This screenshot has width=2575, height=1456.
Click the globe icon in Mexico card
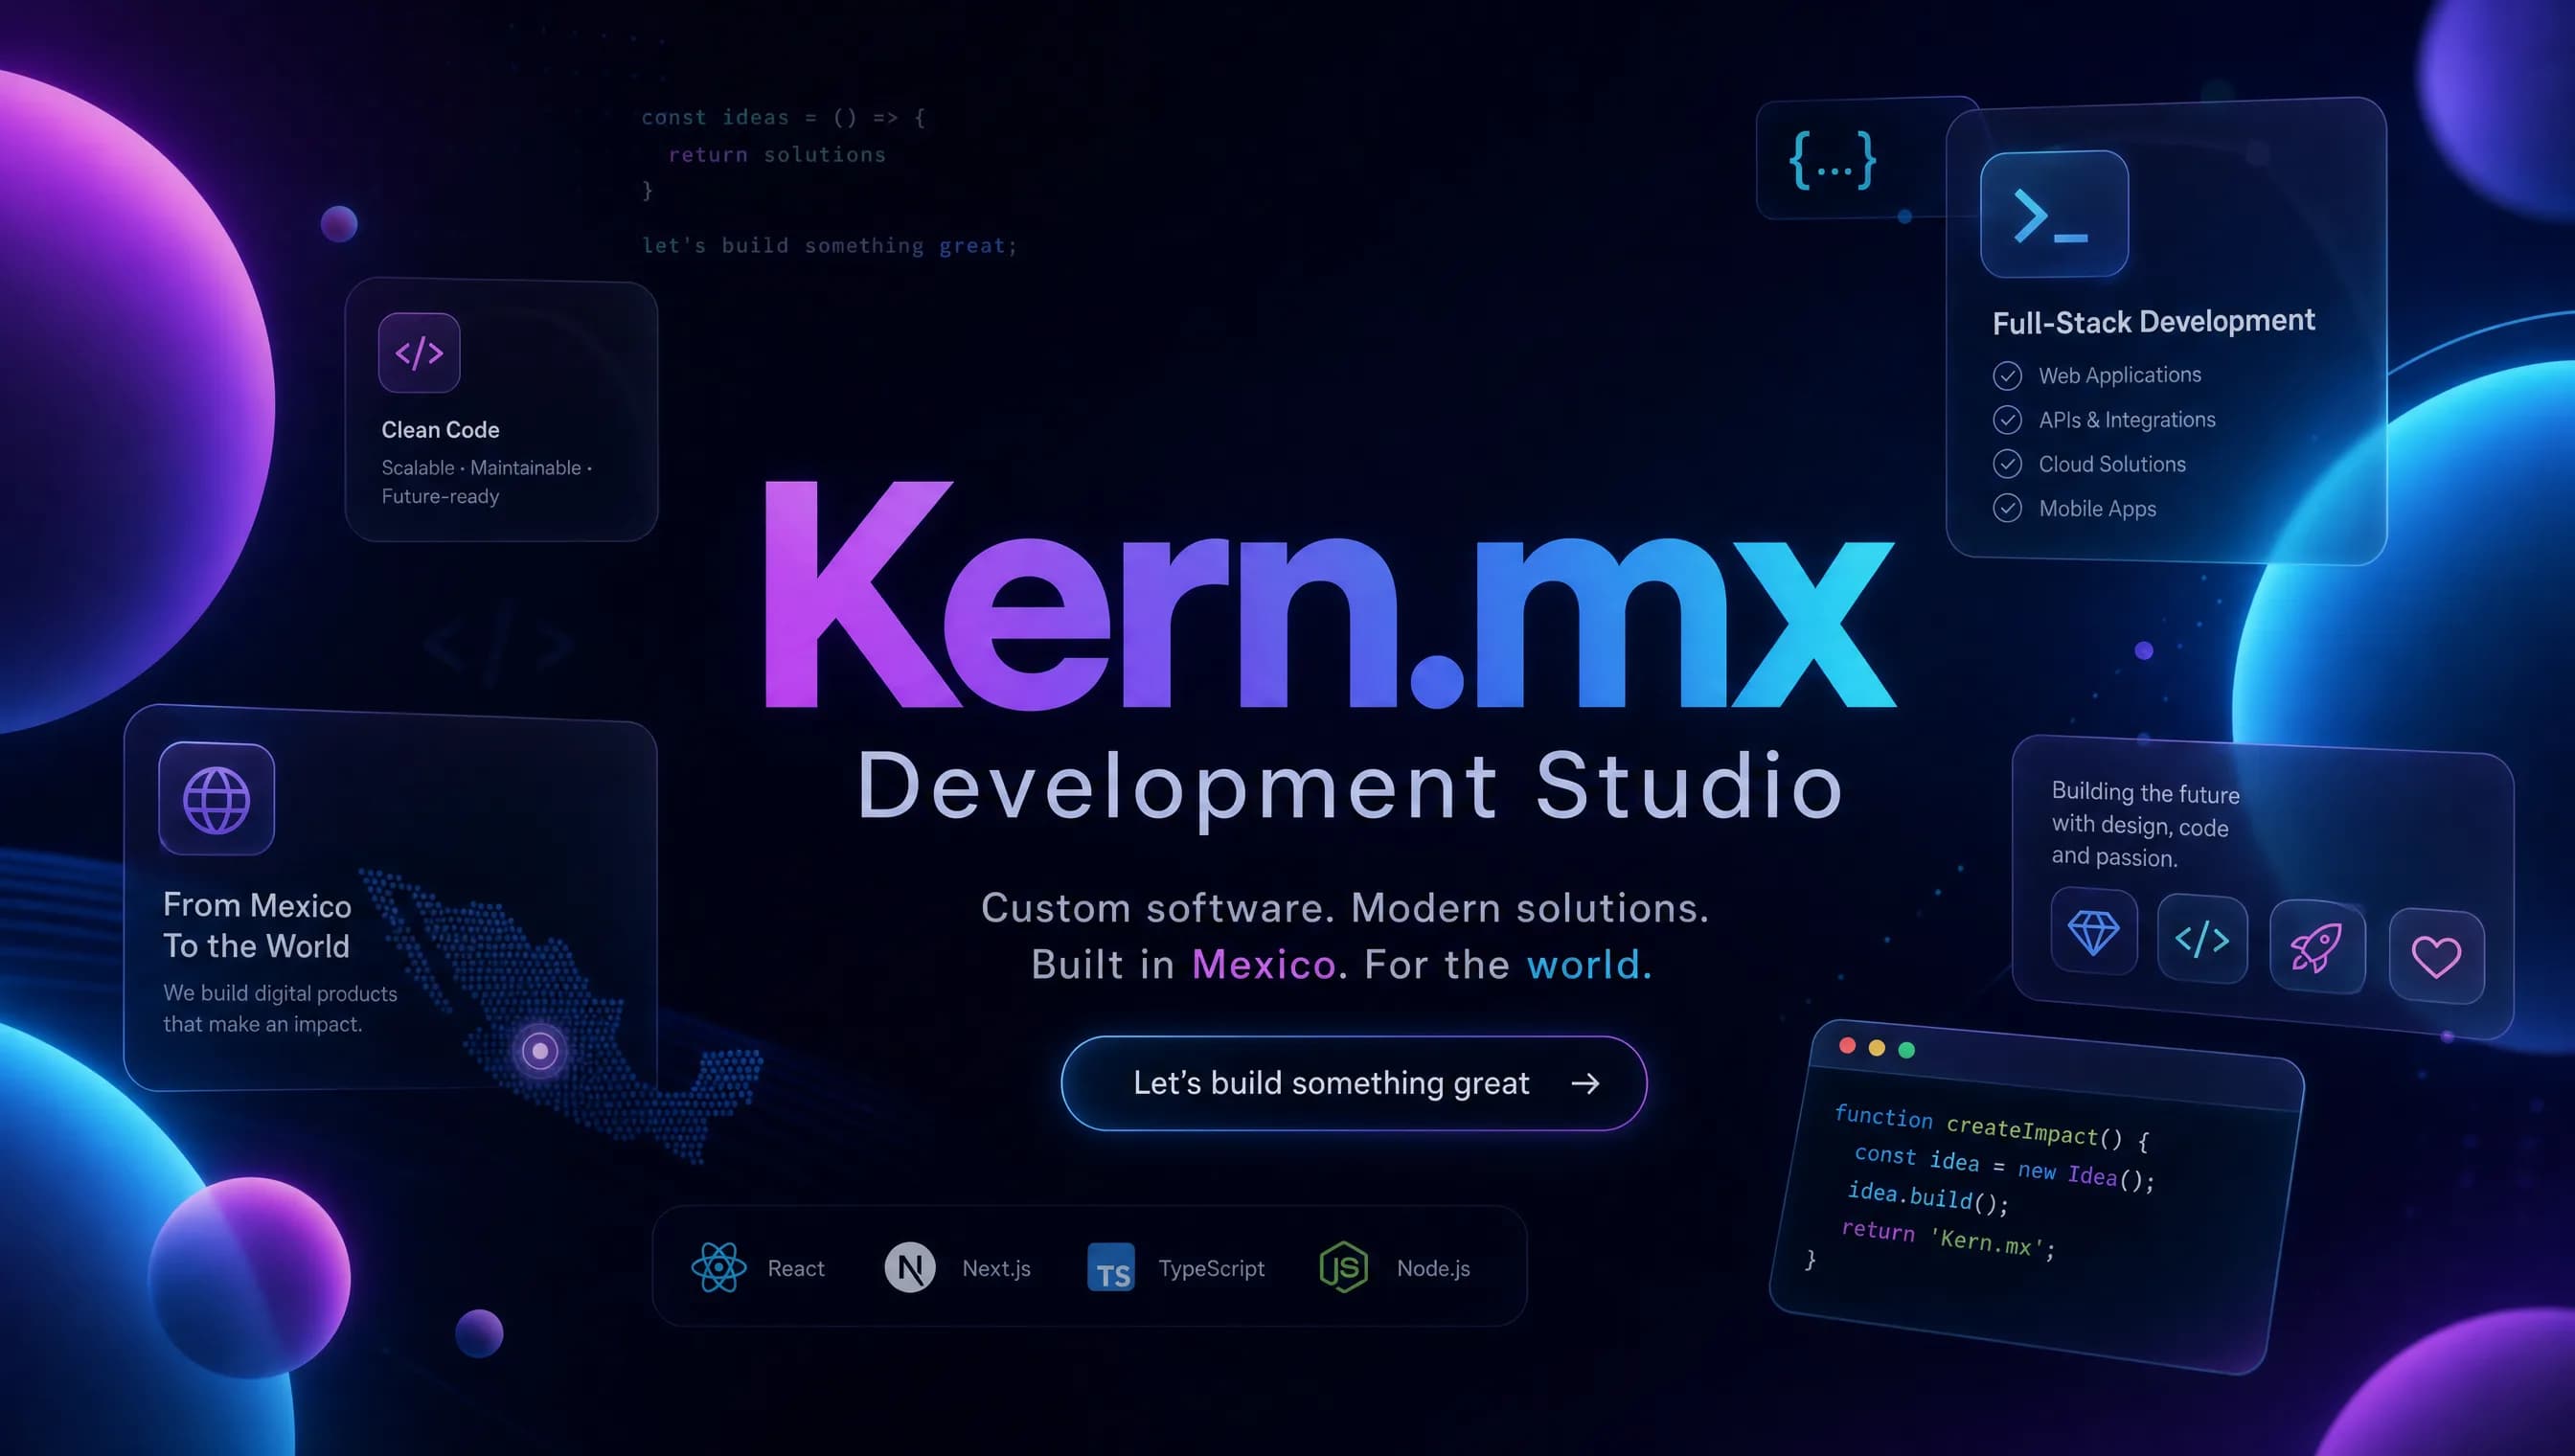click(216, 799)
